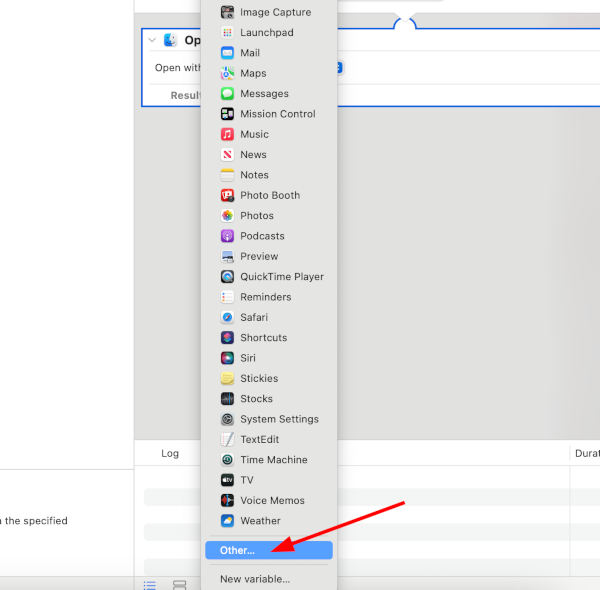Open the Results tab of the action
The image size is (600, 590).
pos(186,95)
